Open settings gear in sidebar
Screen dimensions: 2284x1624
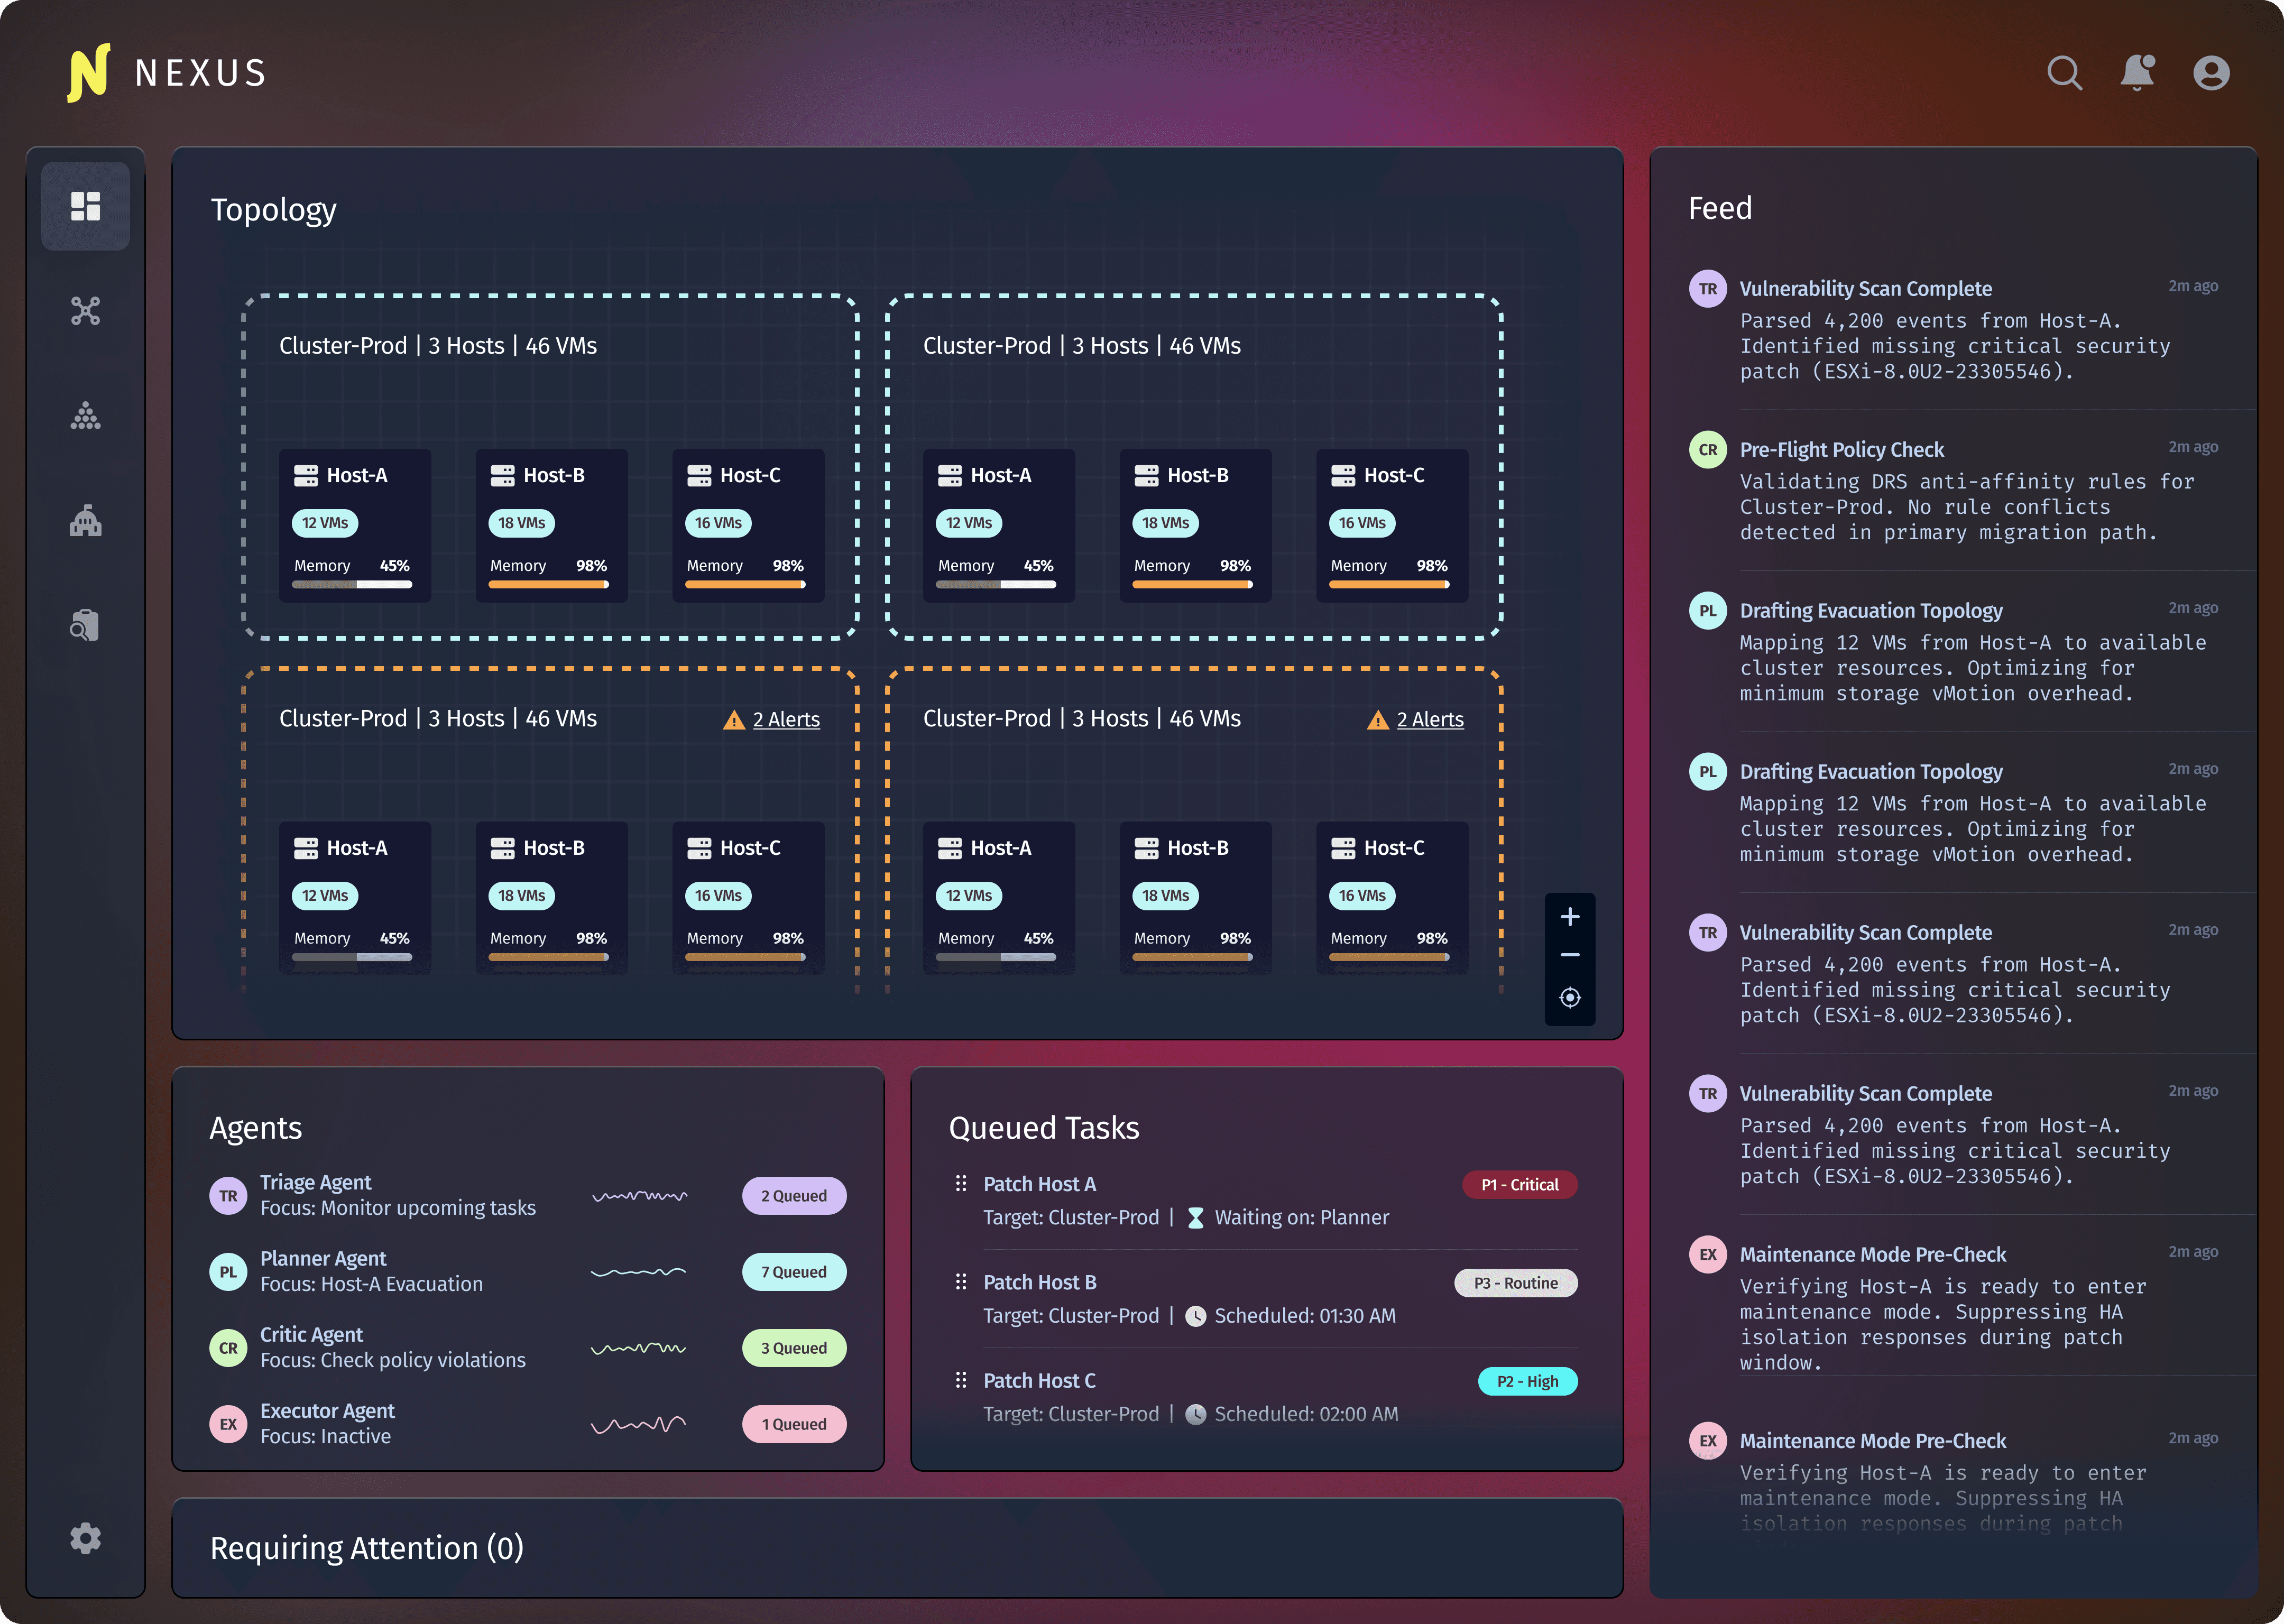tap(85, 1538)
